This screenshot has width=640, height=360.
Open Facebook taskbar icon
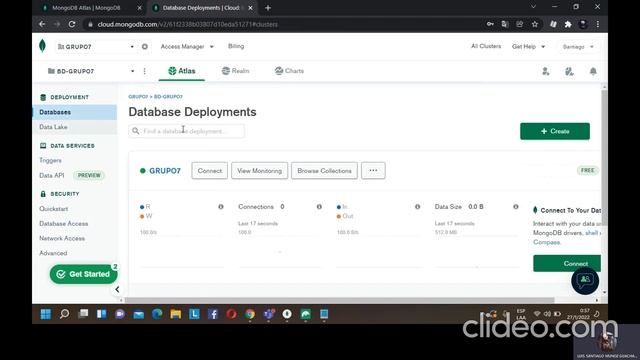click(213, 314)
